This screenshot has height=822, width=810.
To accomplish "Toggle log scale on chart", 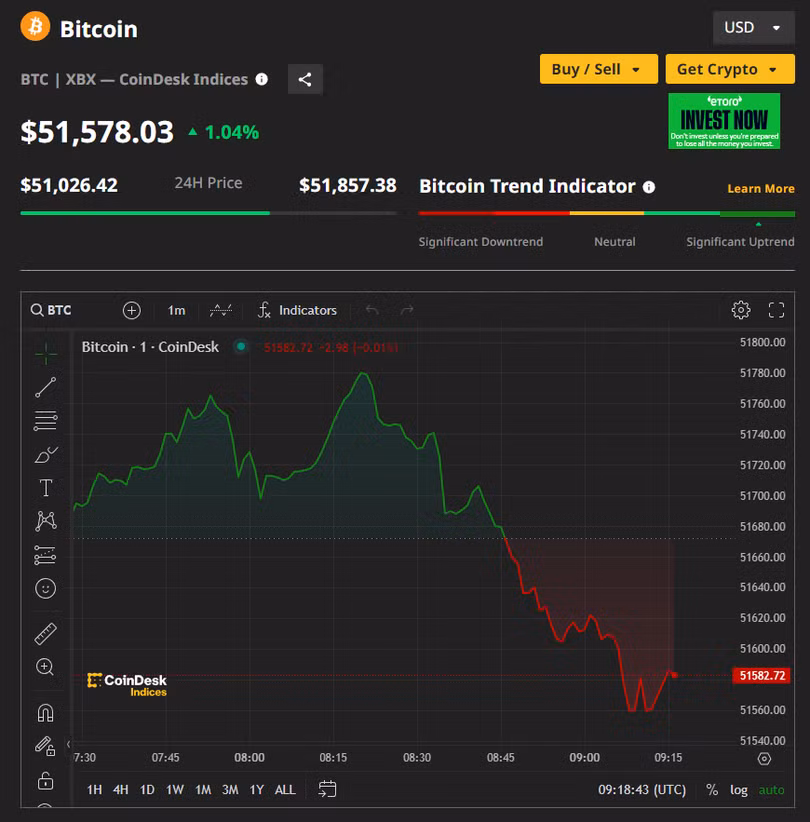I will [x=738, y=789].
